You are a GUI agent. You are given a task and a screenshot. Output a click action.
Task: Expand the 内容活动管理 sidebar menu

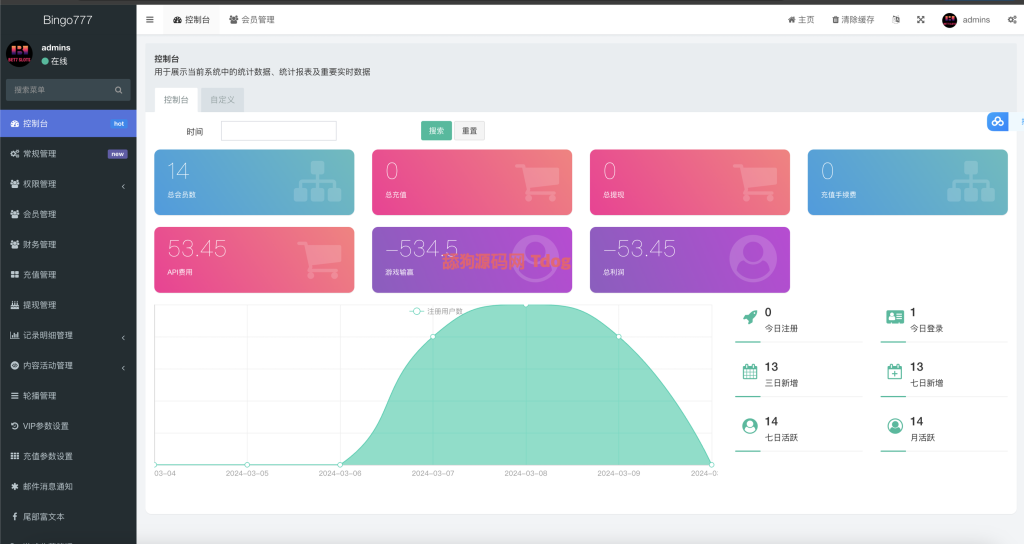pyautogui.click(x=67, y=366)
